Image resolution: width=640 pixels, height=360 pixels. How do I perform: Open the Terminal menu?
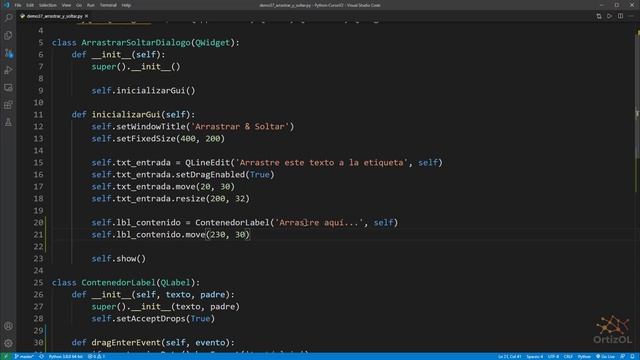(x=108, y=5)
